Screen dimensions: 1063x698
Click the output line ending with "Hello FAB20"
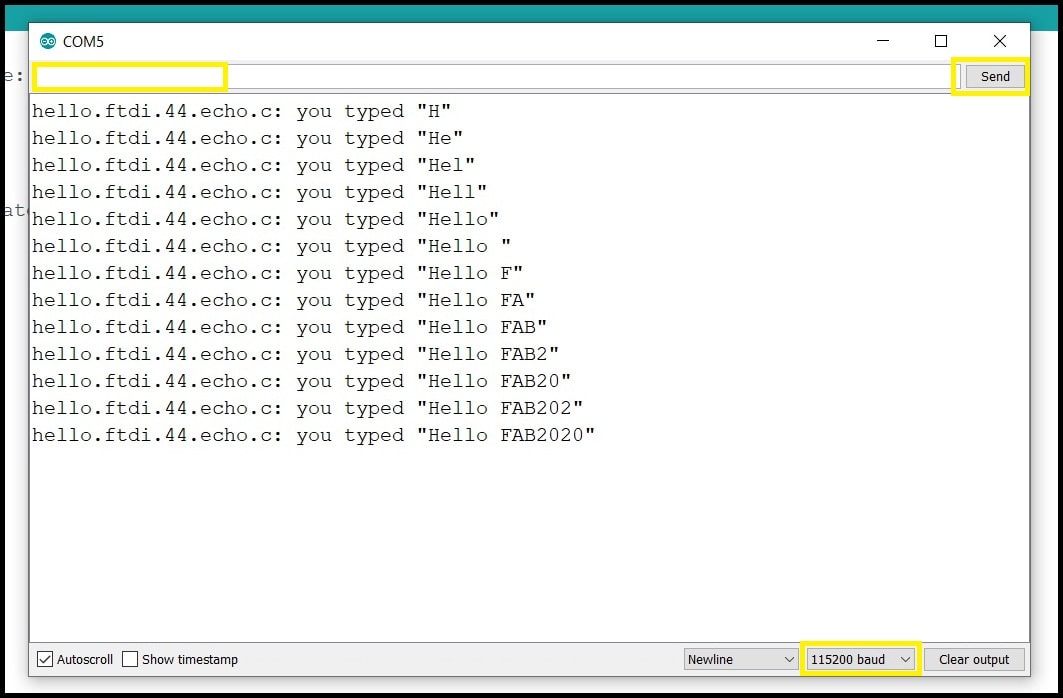(302, 382)
